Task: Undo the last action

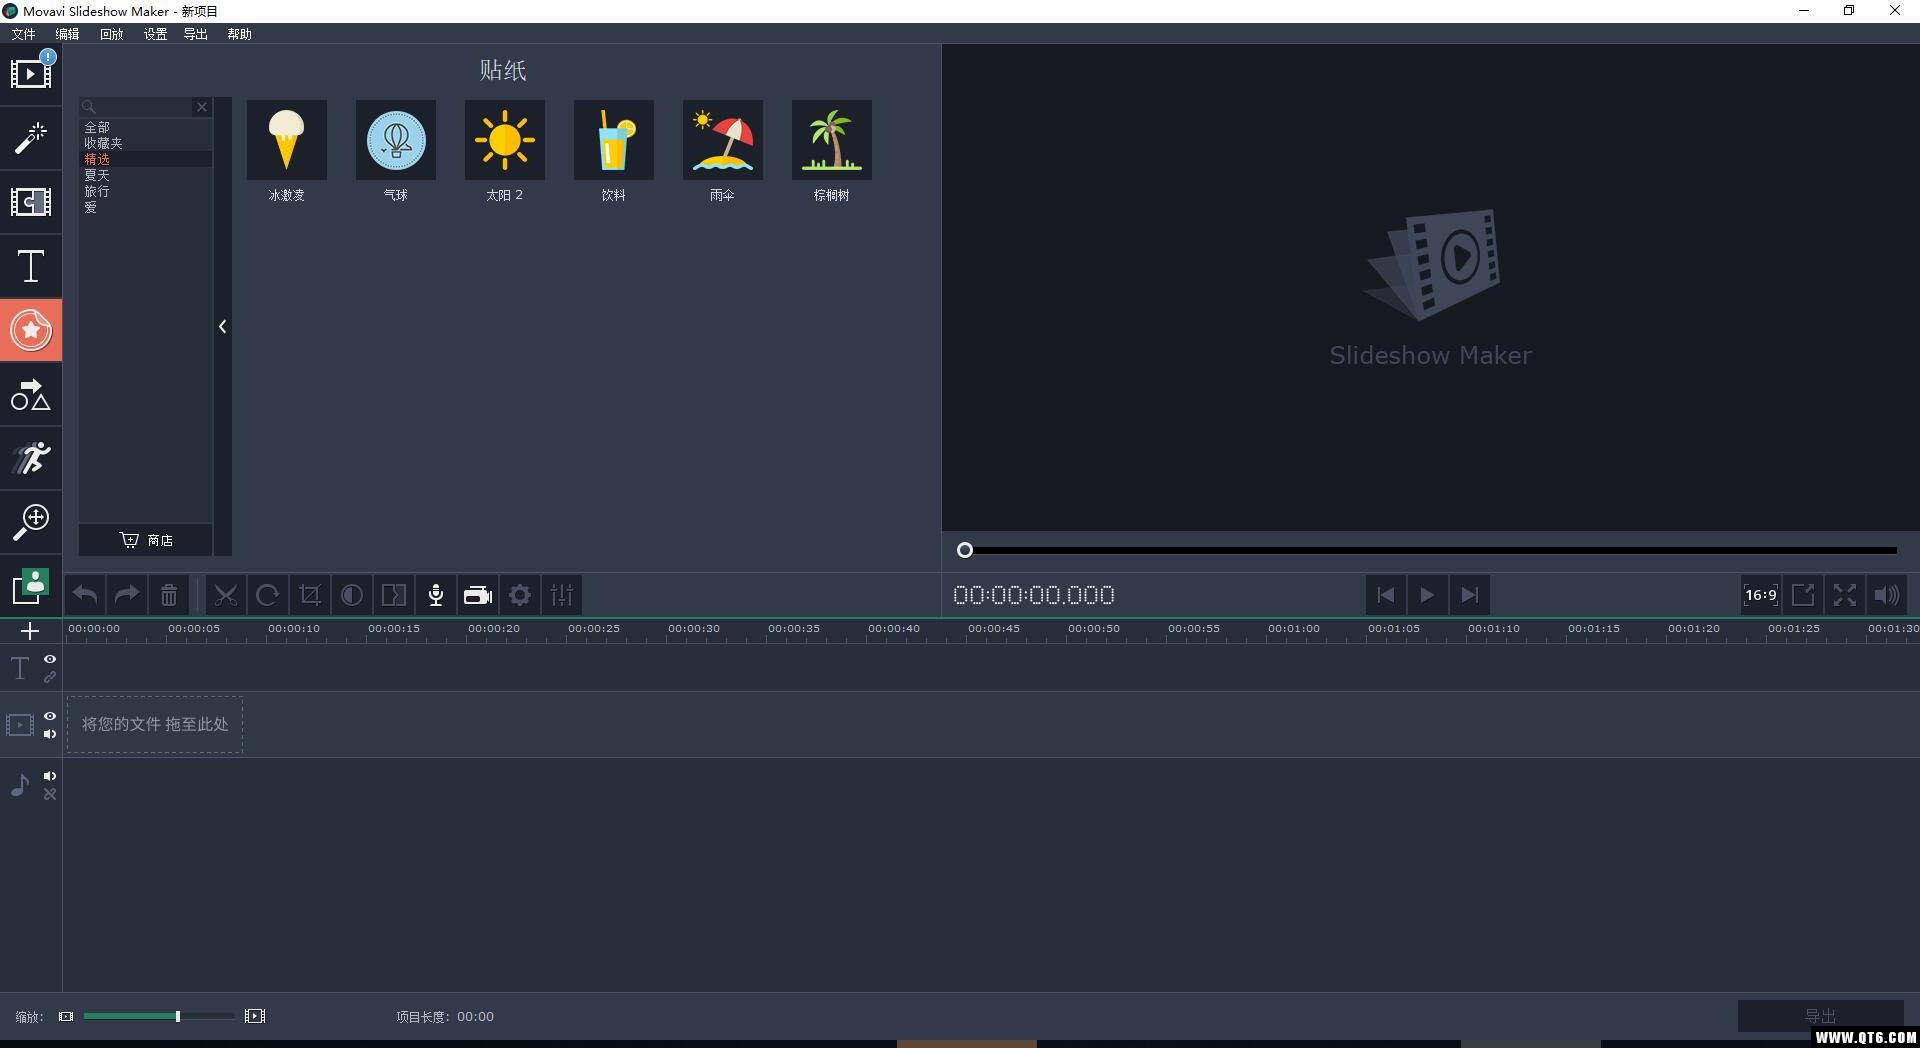Action: click(x=85, y=595)
